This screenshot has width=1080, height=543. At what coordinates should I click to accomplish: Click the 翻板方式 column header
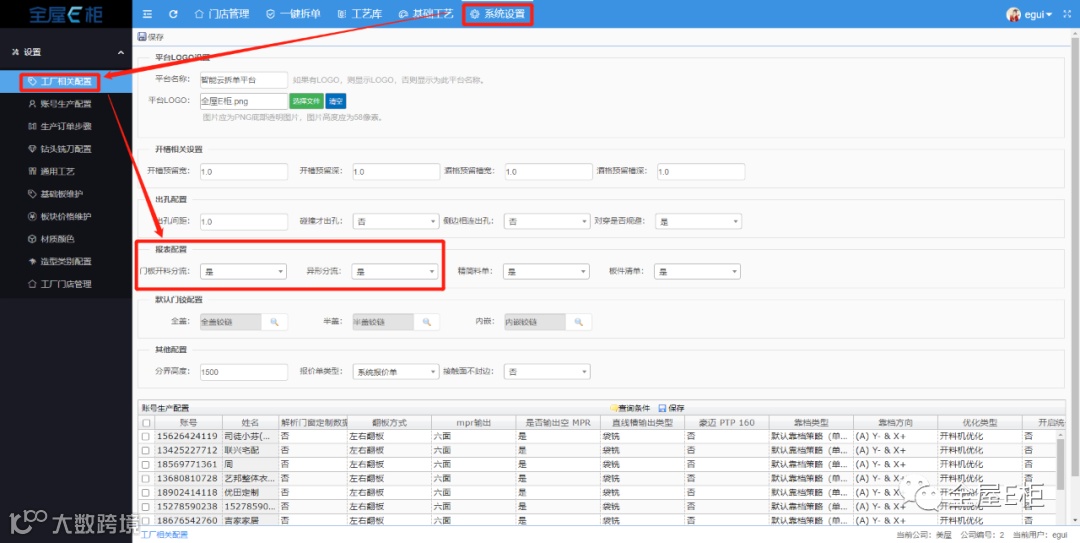[388, 422]
